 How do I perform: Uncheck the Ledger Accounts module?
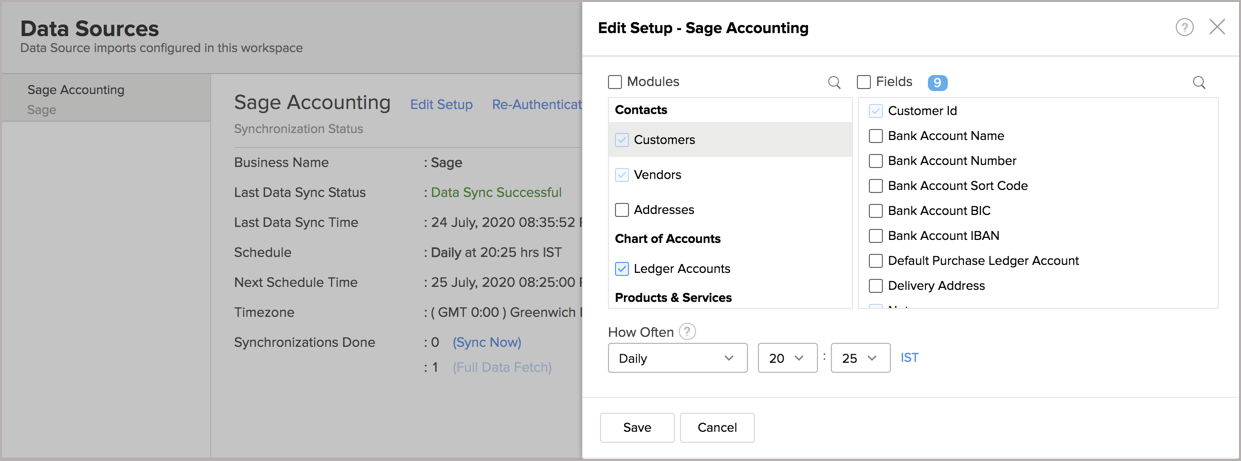pos(622,269)
